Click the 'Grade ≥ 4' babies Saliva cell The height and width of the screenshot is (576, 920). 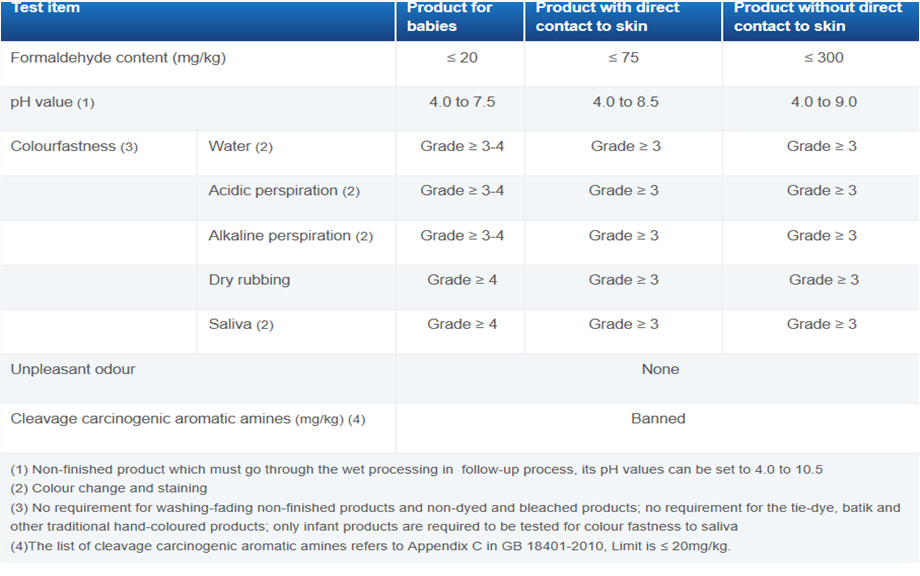coord(462,324)
